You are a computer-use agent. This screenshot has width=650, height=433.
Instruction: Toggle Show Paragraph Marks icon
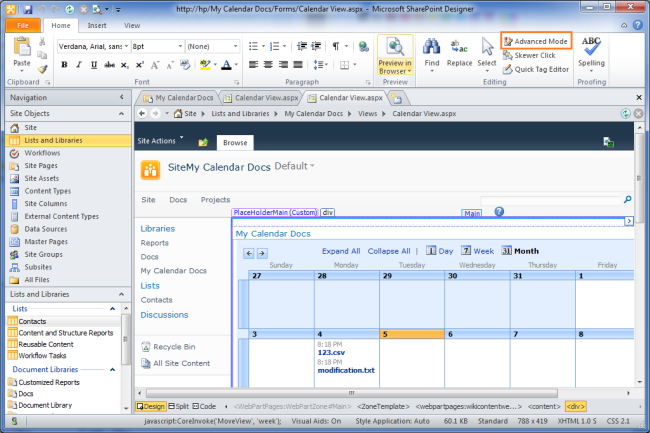pos(336,46)
